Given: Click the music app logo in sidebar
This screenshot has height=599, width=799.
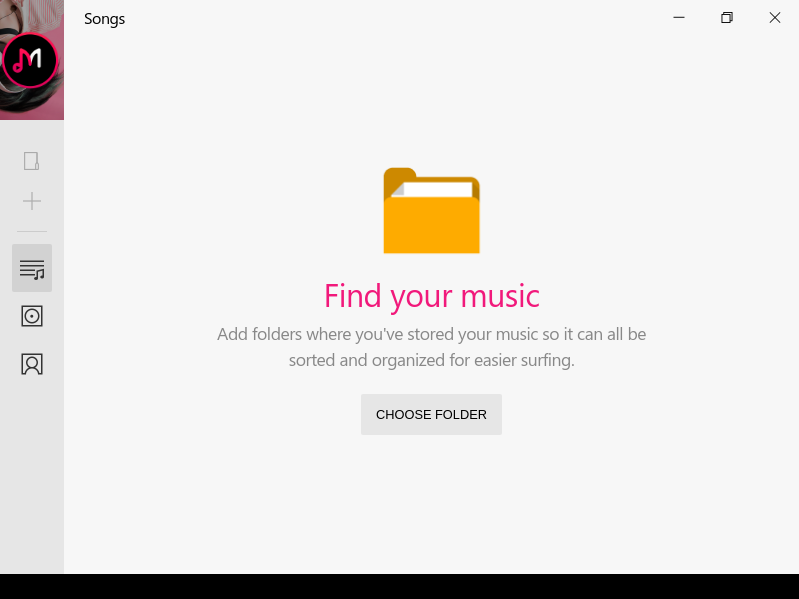Looking at the screenshot, I should click(x=30, y=61).
